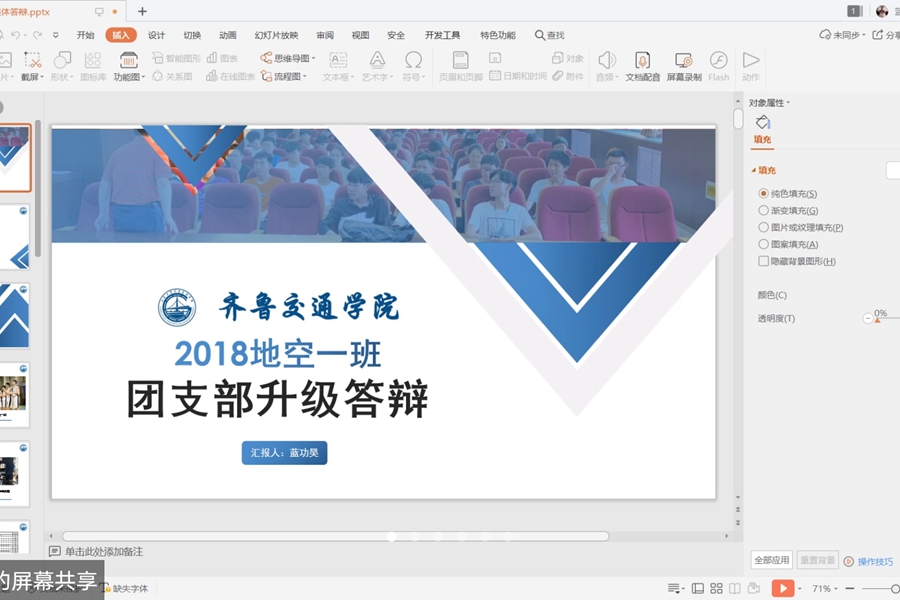Check 隐藏背景图形 hide background graphics

(763, 261)
